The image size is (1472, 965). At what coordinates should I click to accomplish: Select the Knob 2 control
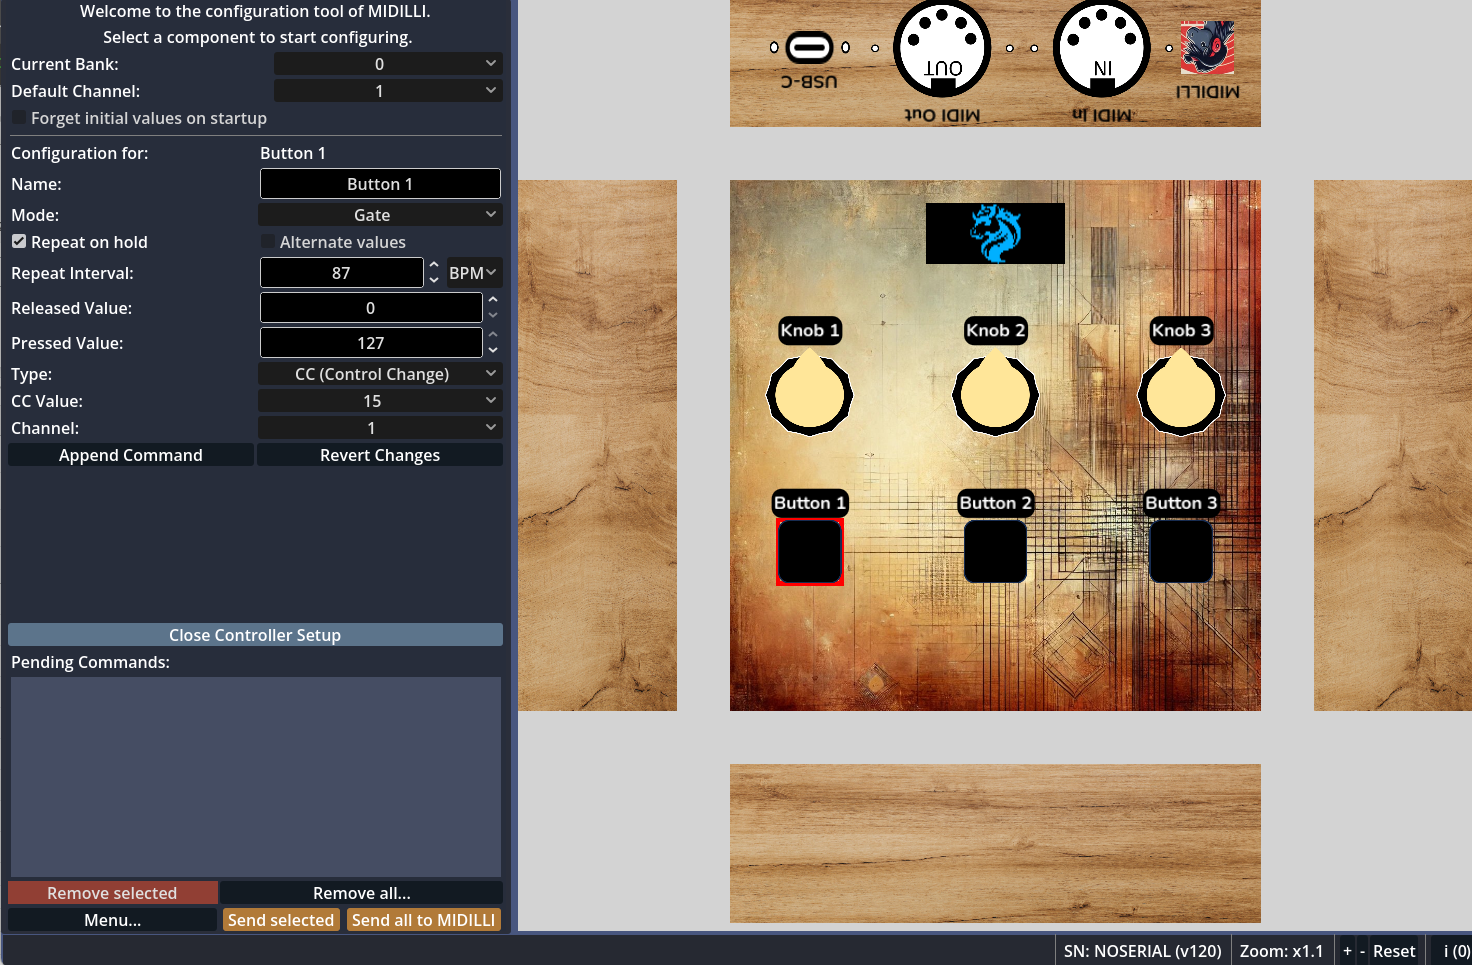point(995,392)
